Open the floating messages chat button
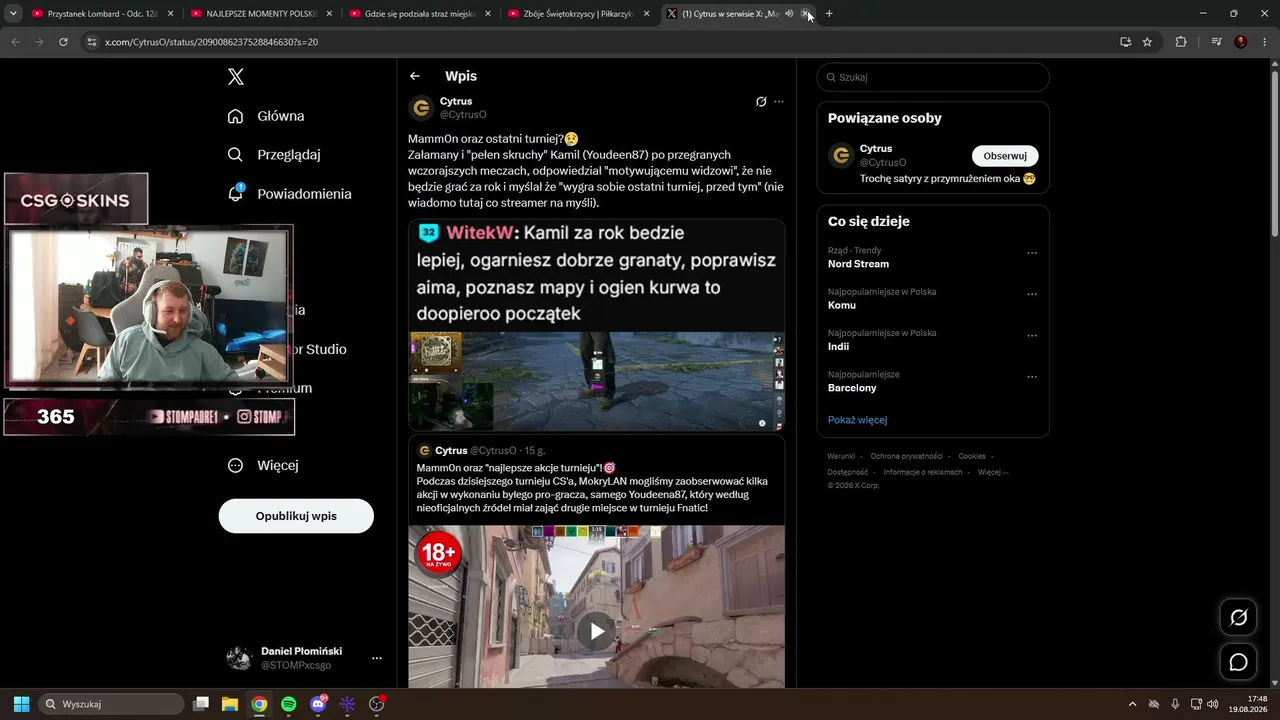The height and width of the screenshot is (720, 1280). [1238, 662]
